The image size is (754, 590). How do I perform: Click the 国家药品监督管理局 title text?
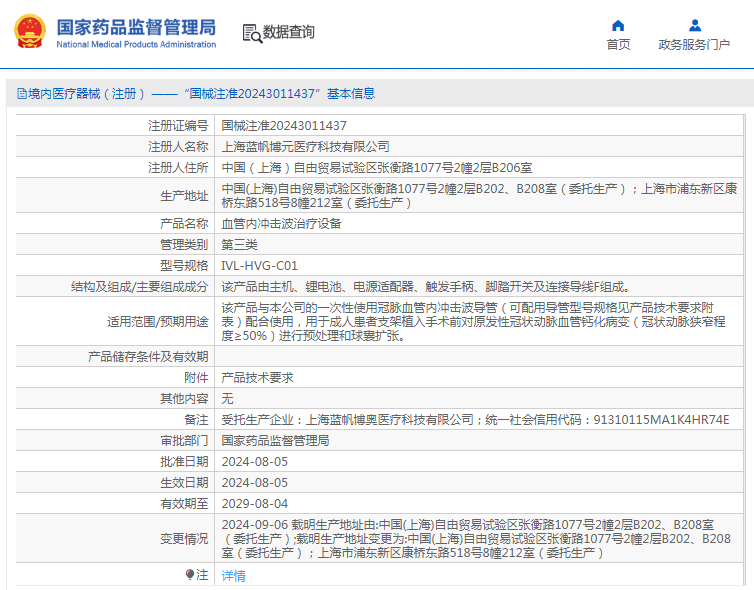[x=136, y=25]
